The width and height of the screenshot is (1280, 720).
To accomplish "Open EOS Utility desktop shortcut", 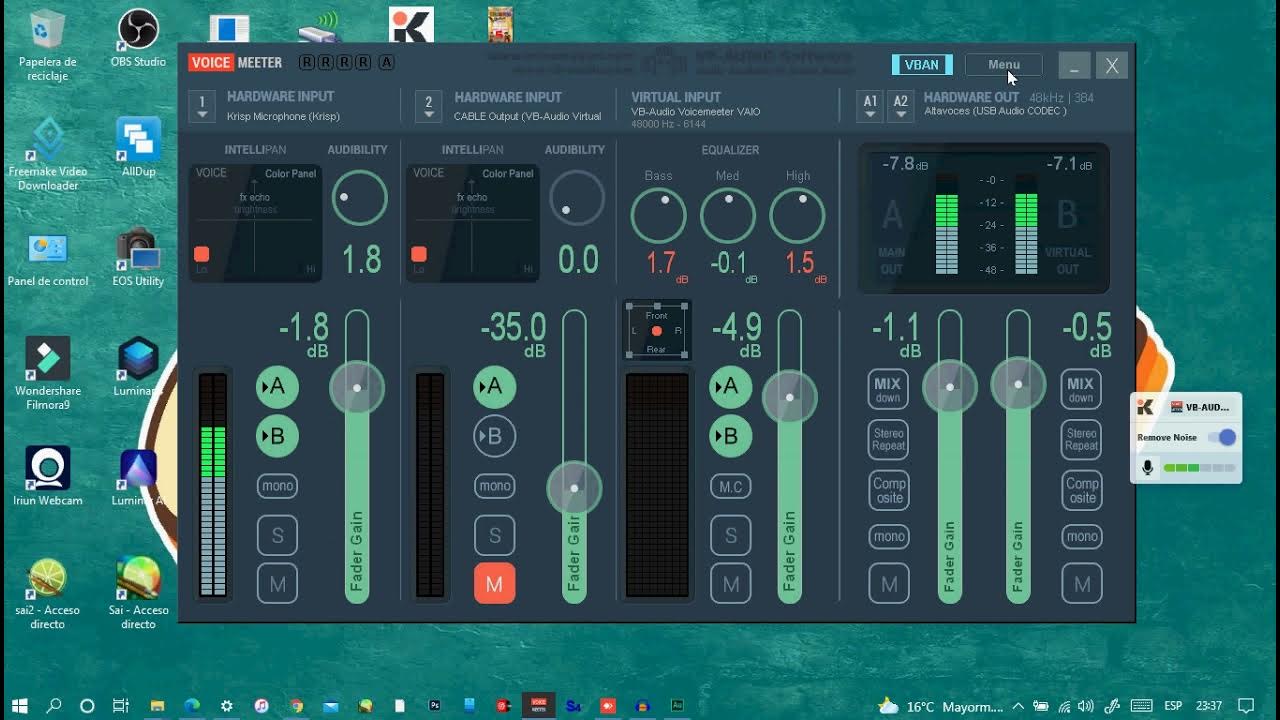I will pos(138,258).
